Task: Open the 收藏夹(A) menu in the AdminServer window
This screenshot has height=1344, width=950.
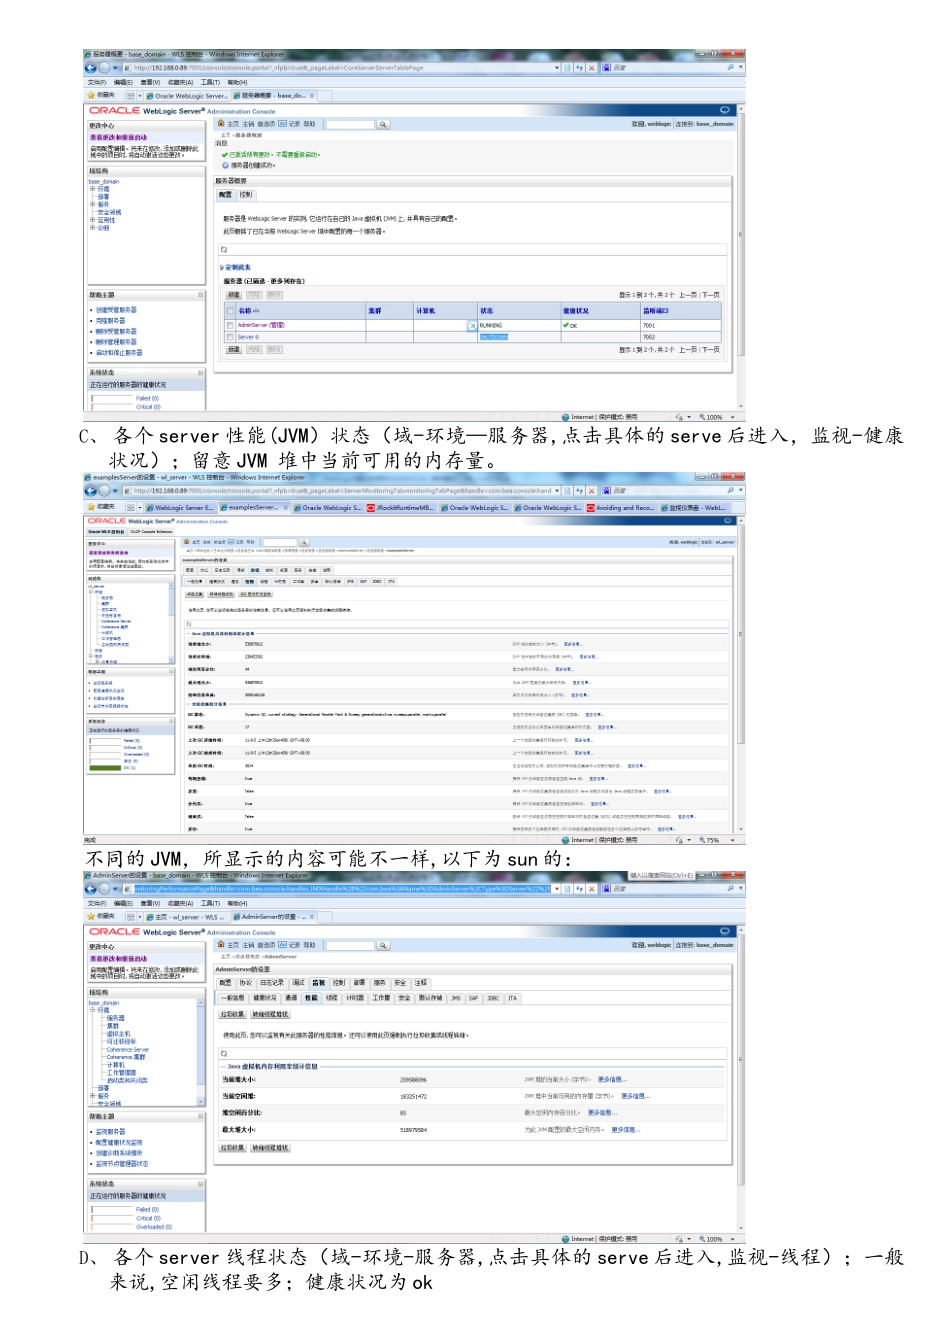Action: click(x=181, y=904)
